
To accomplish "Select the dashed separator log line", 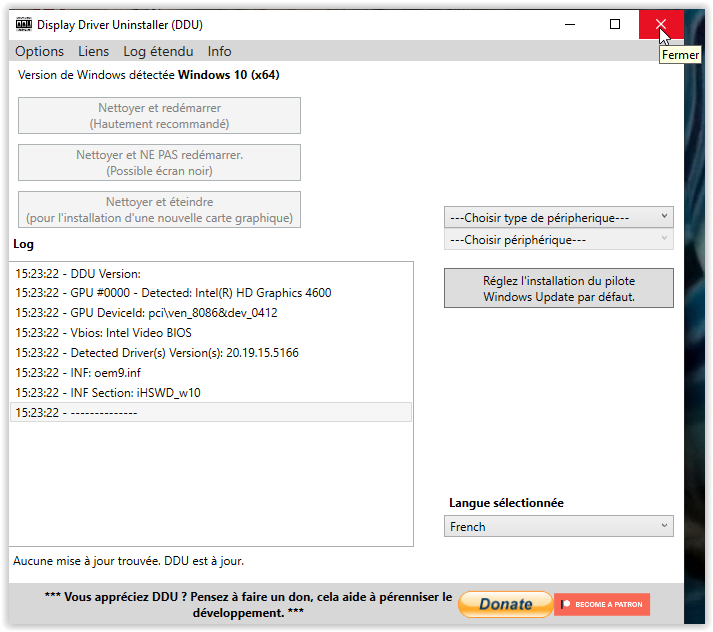I will pos(211,412).
